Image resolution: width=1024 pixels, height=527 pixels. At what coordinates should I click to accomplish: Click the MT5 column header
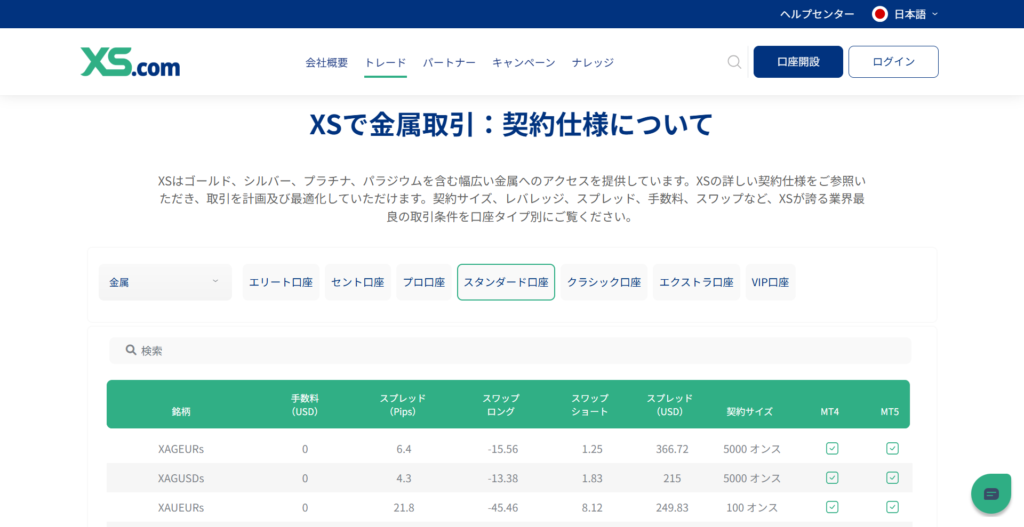[889, 411]
